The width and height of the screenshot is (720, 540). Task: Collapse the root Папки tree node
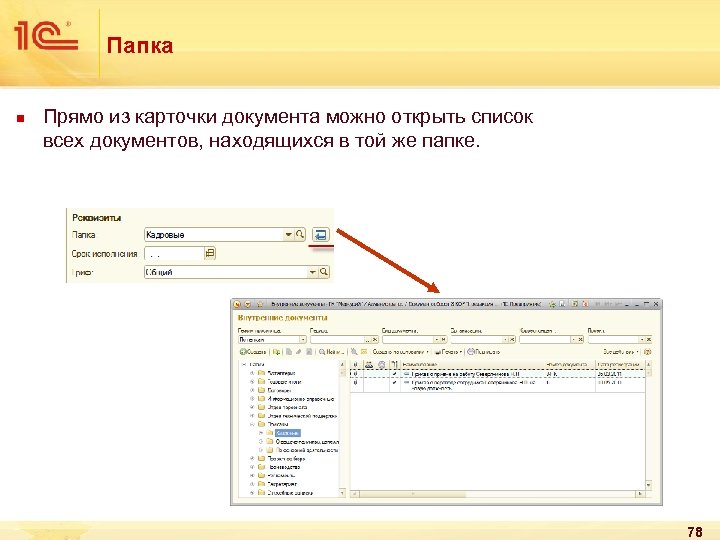tap(244, 365)
